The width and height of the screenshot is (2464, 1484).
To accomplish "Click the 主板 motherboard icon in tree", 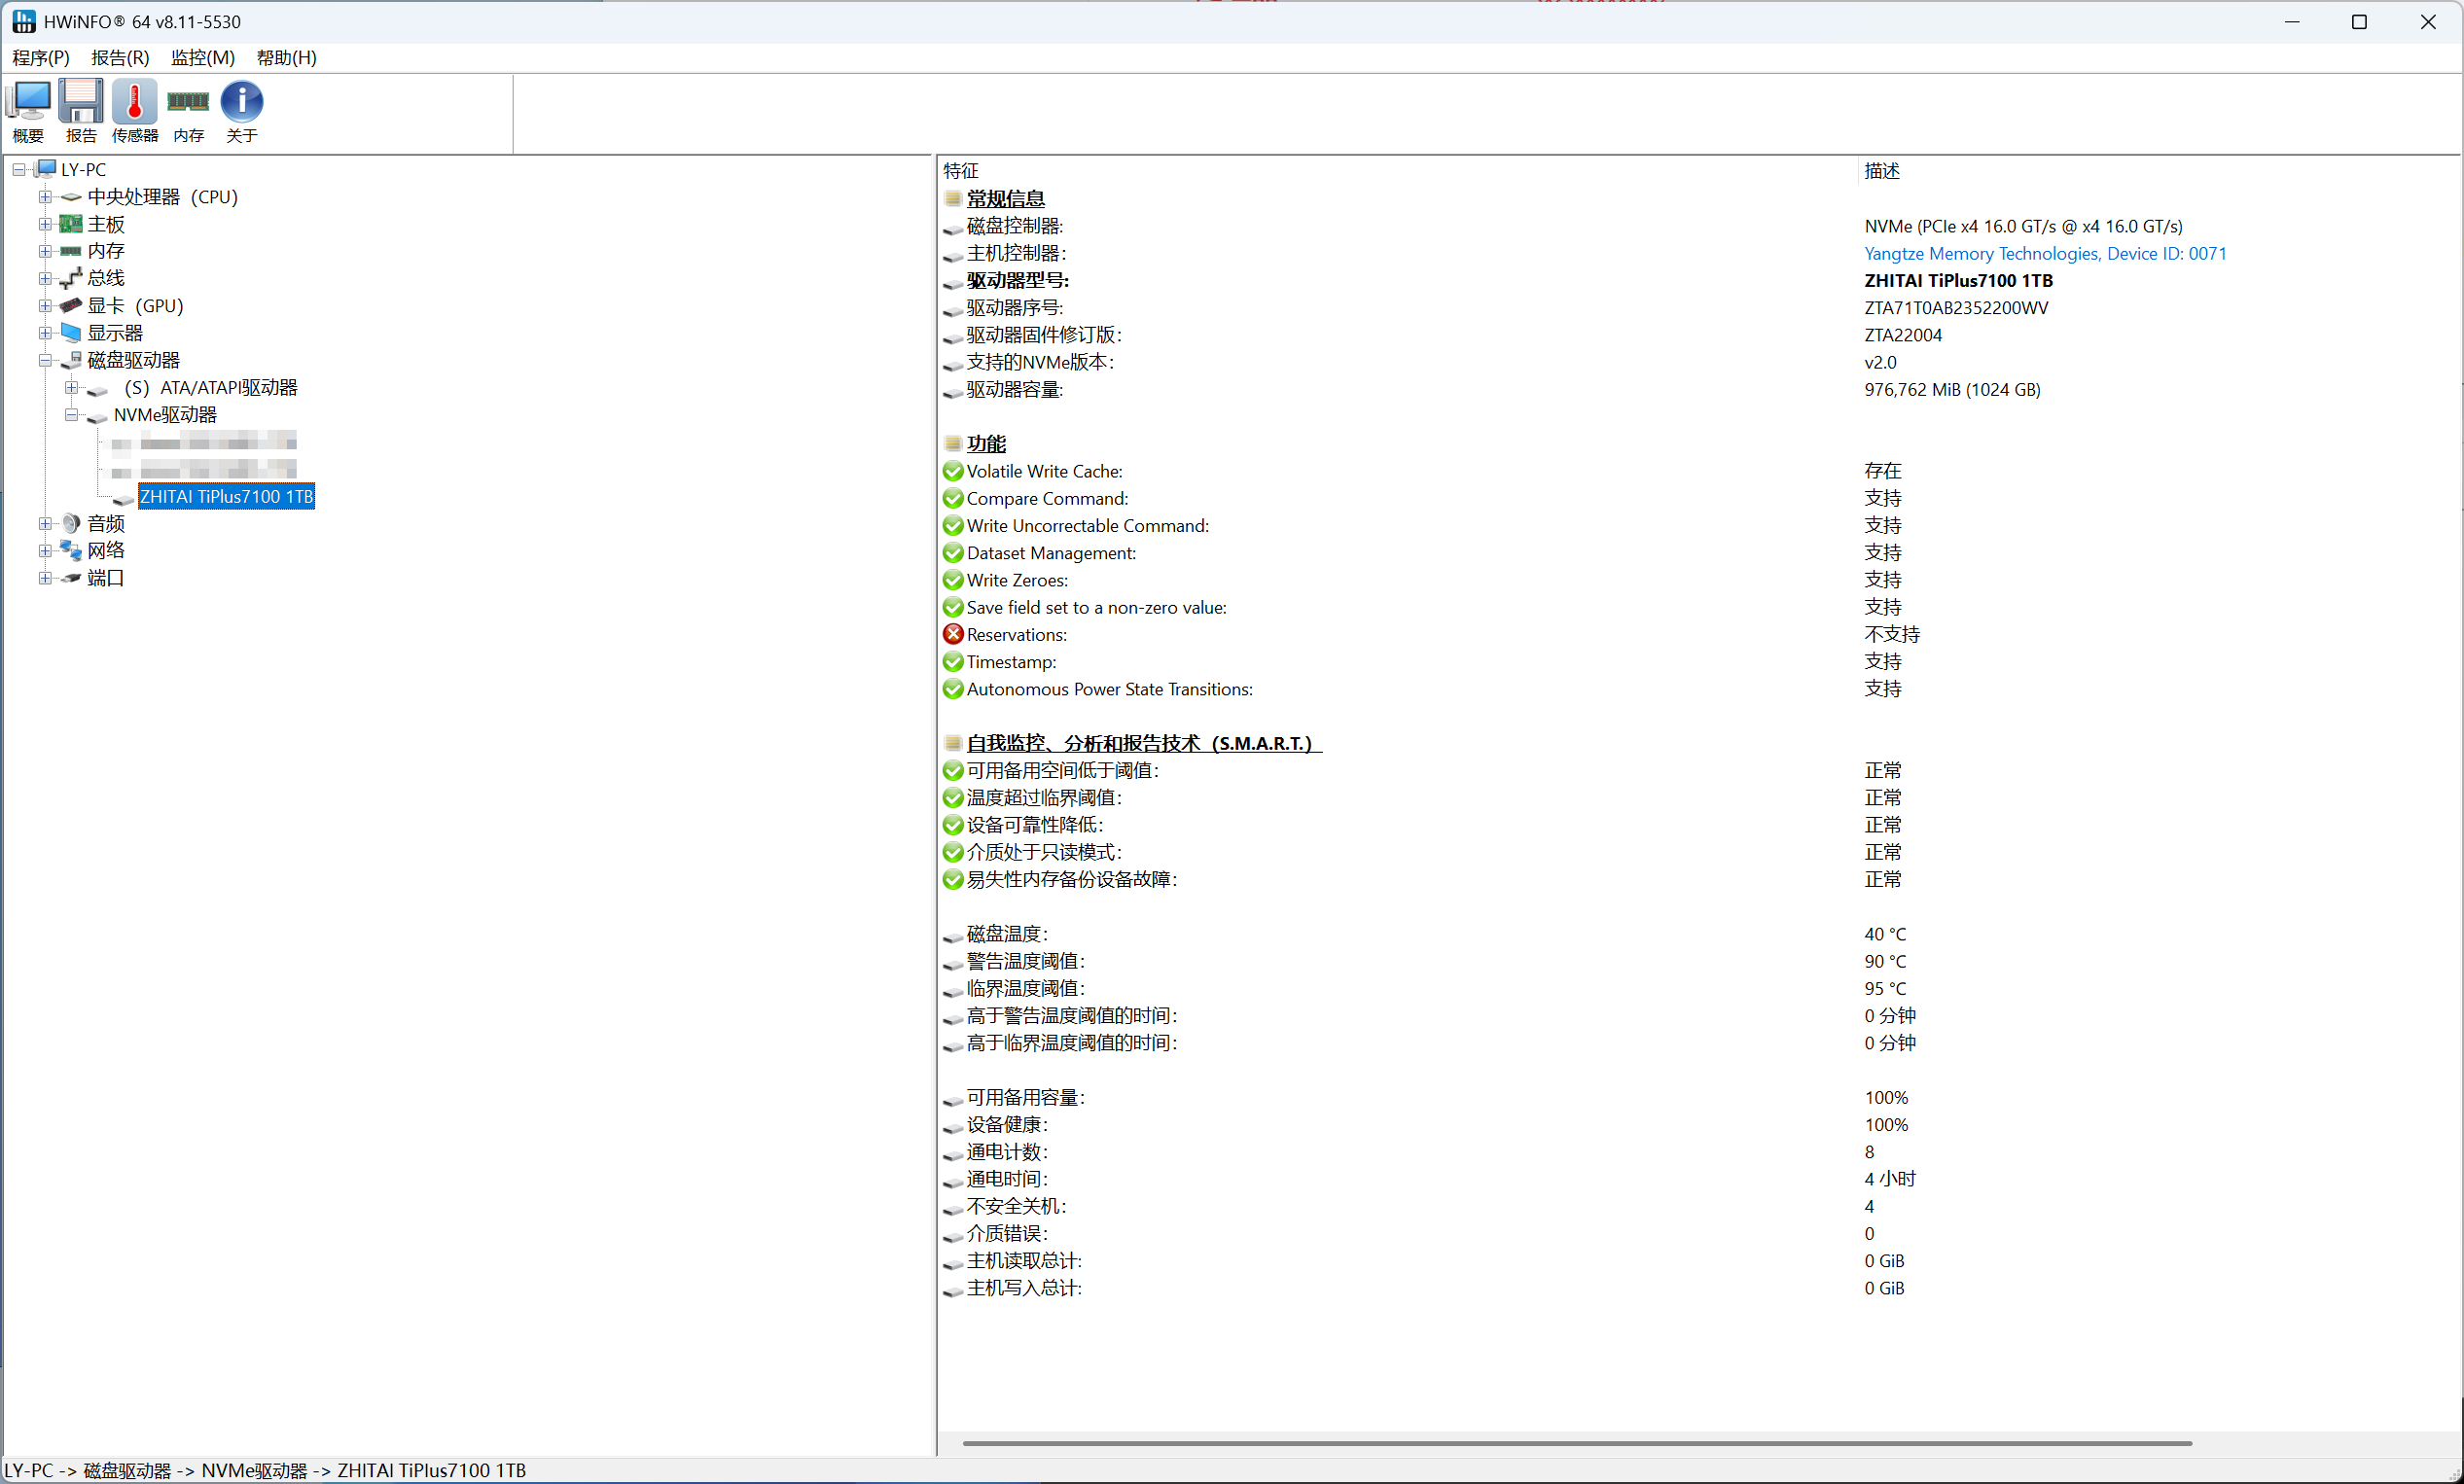I will [x=71, y=224].
